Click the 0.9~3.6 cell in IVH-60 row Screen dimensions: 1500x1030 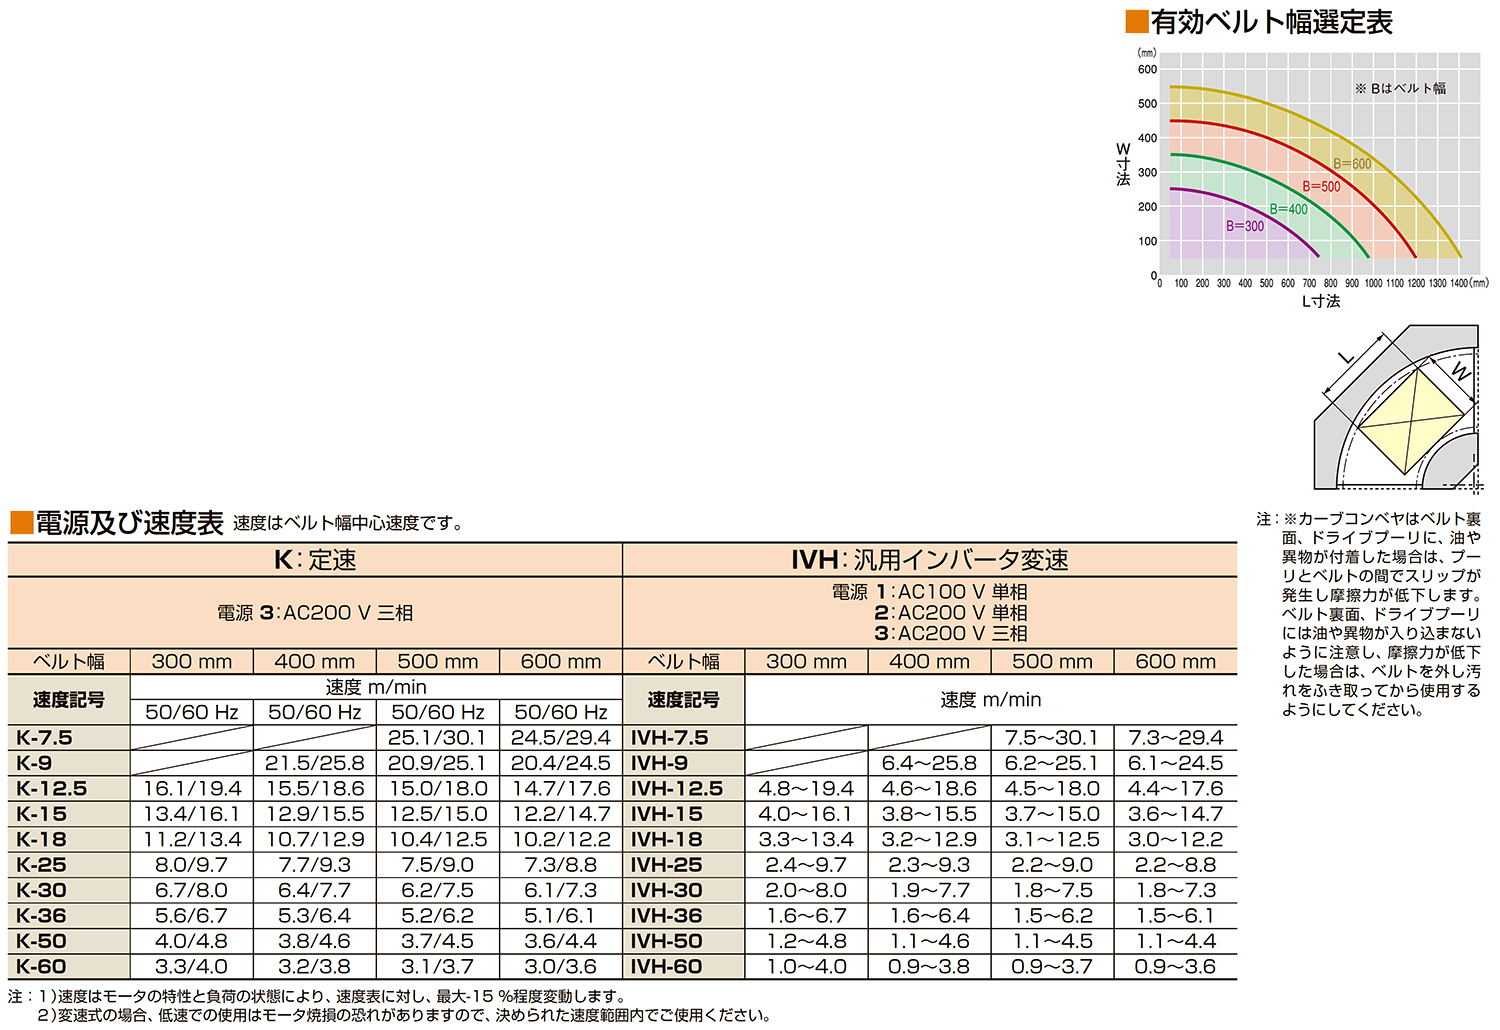click(x=1175, y=967)
